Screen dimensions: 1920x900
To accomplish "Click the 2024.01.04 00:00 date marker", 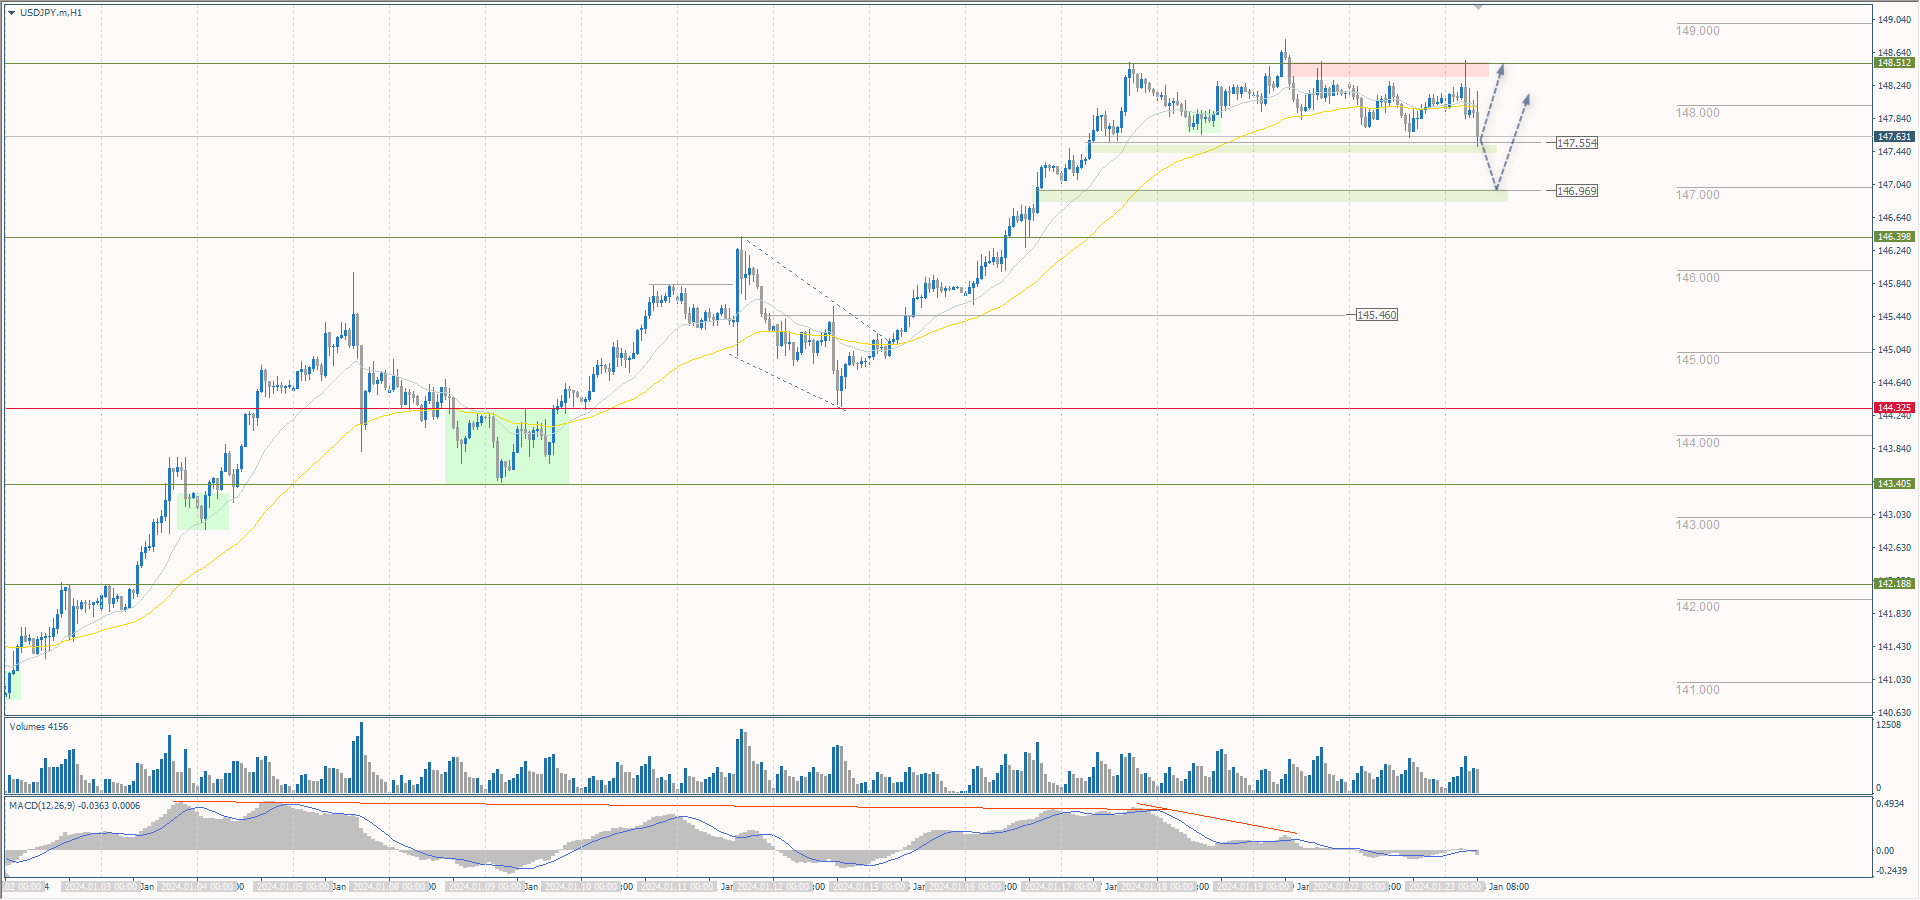I will pos(197,887).
